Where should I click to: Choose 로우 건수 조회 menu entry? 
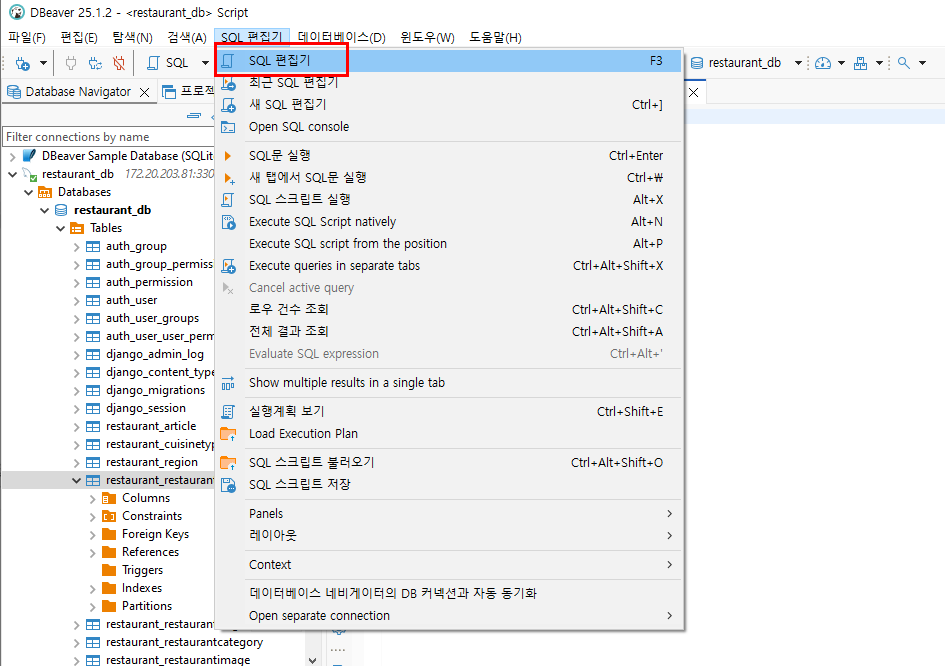click(450, 309)
